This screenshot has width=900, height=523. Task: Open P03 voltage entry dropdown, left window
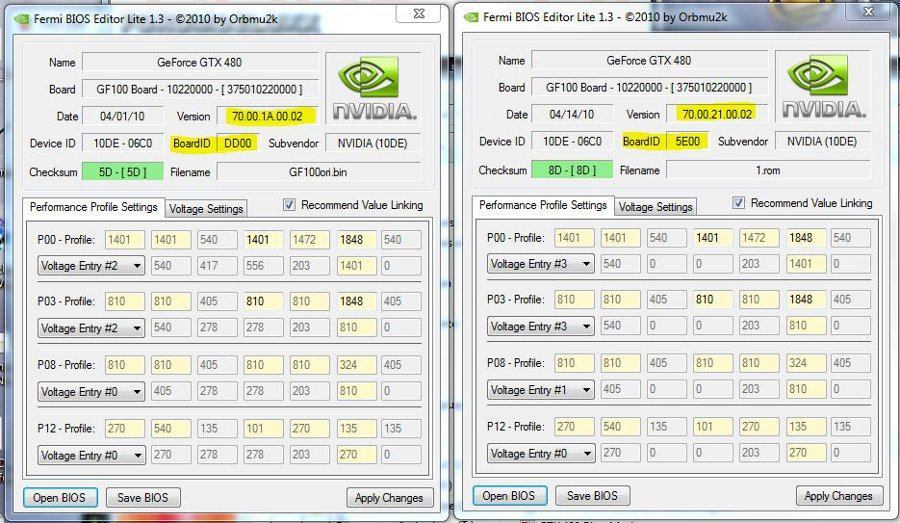point(91,328)
